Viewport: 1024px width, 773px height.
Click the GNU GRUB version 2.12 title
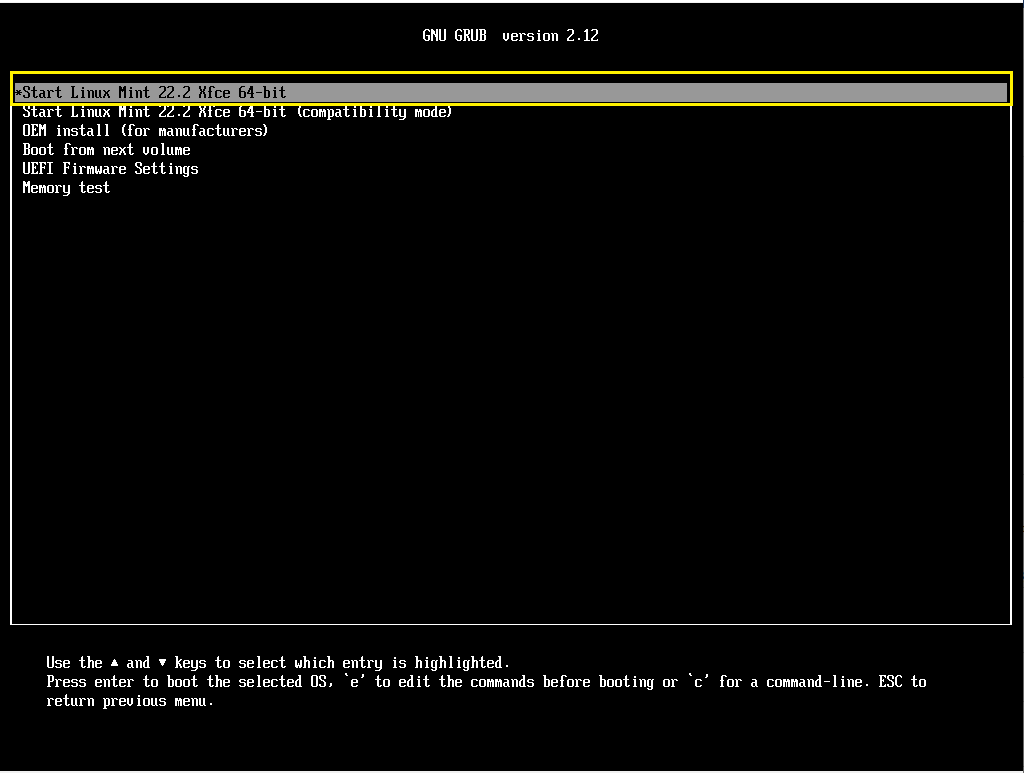(x=510, y=35)
